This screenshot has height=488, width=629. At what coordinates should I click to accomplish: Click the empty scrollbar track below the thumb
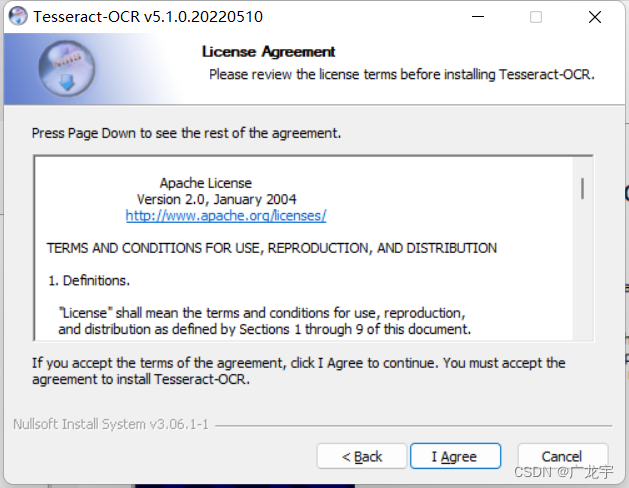(x=582, y=273)
